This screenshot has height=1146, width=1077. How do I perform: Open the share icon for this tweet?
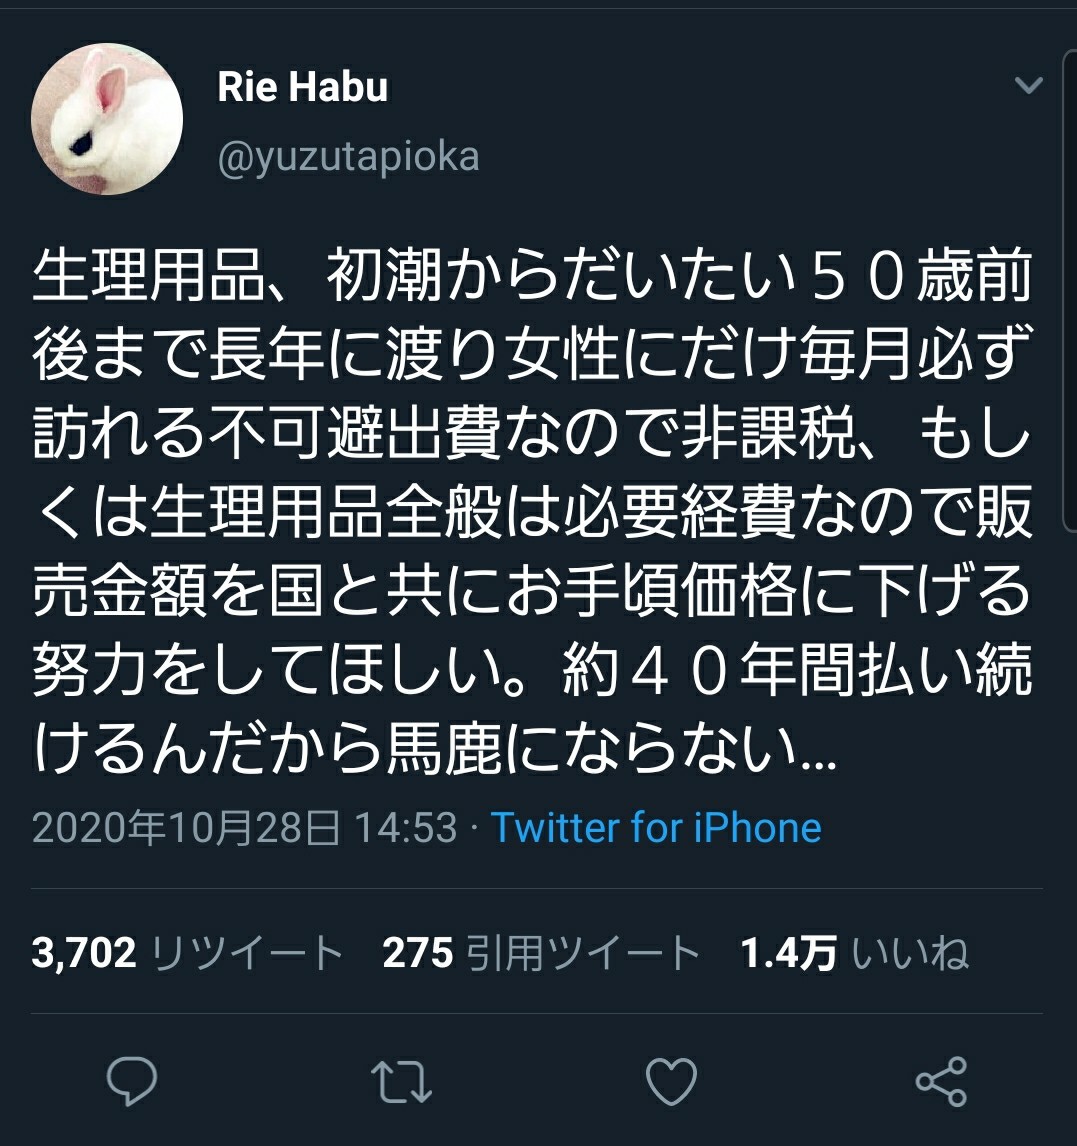(x=941, y=1081)
